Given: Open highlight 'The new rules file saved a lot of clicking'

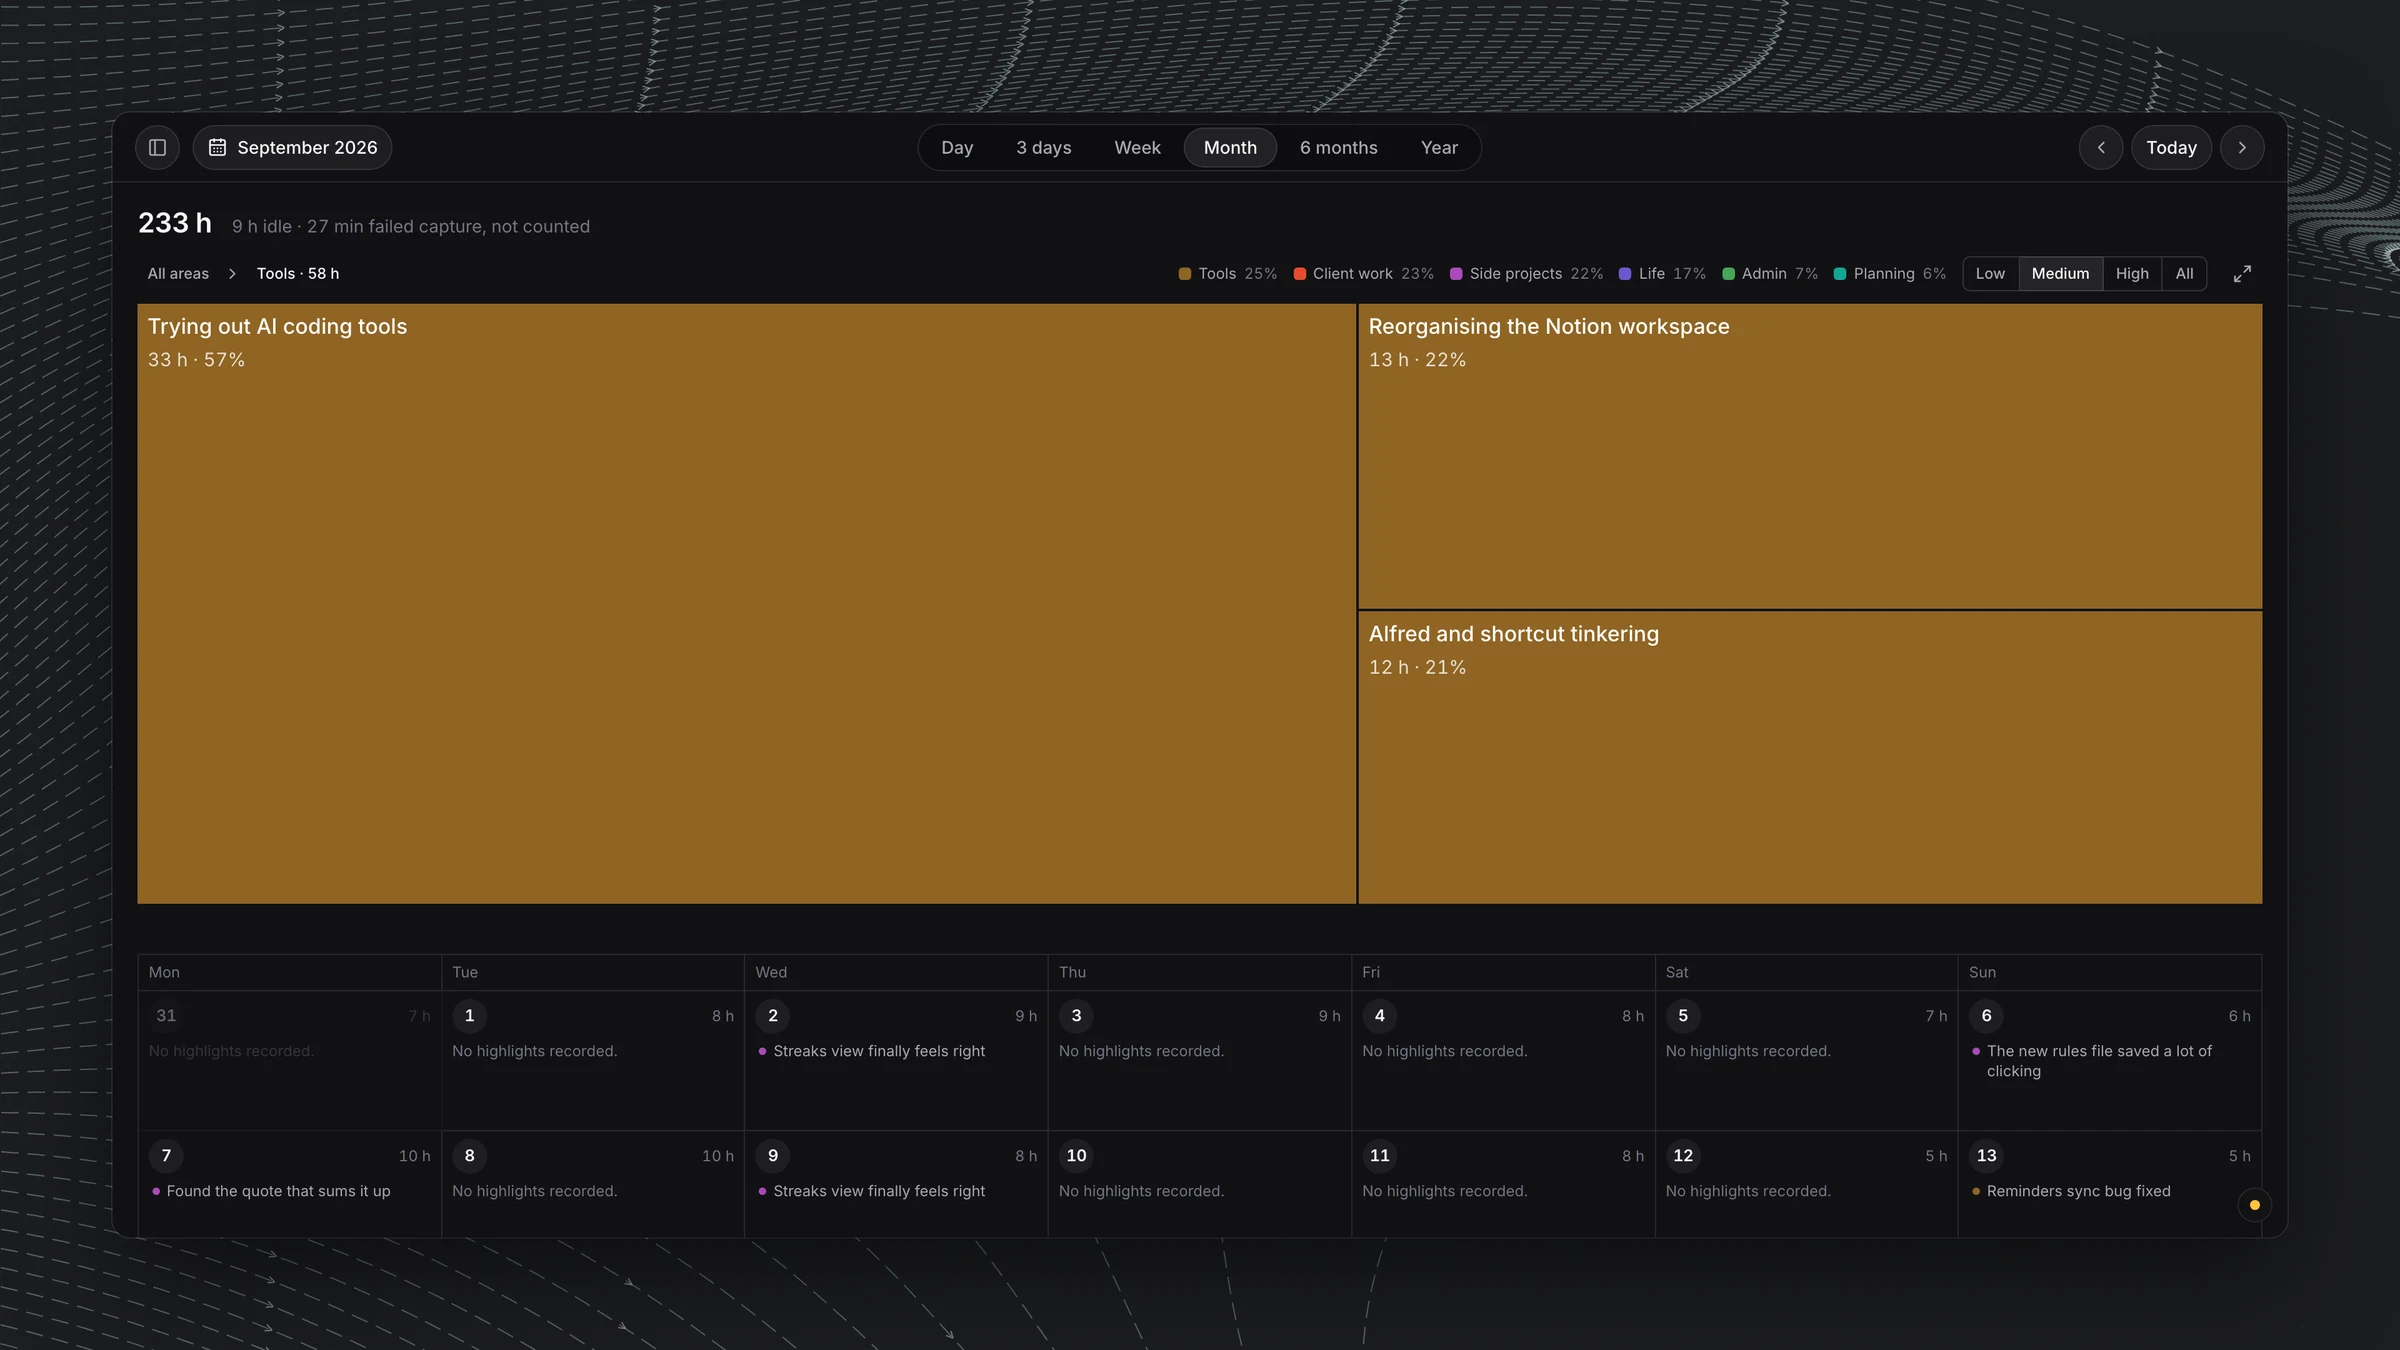Looking at the screenshot, I should [2099, 1061].
